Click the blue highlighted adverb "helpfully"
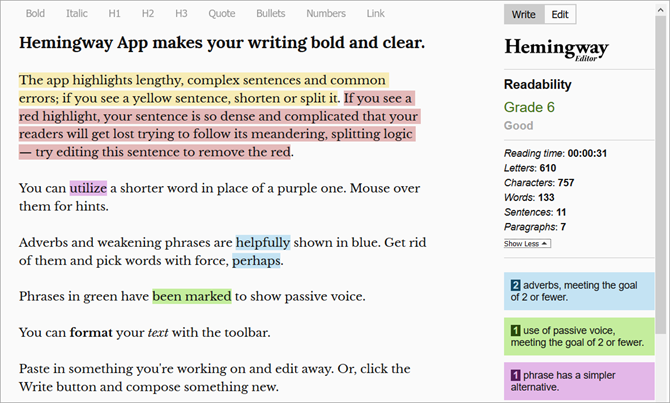This screenshot has width=670, height=403. click(263, 242)
